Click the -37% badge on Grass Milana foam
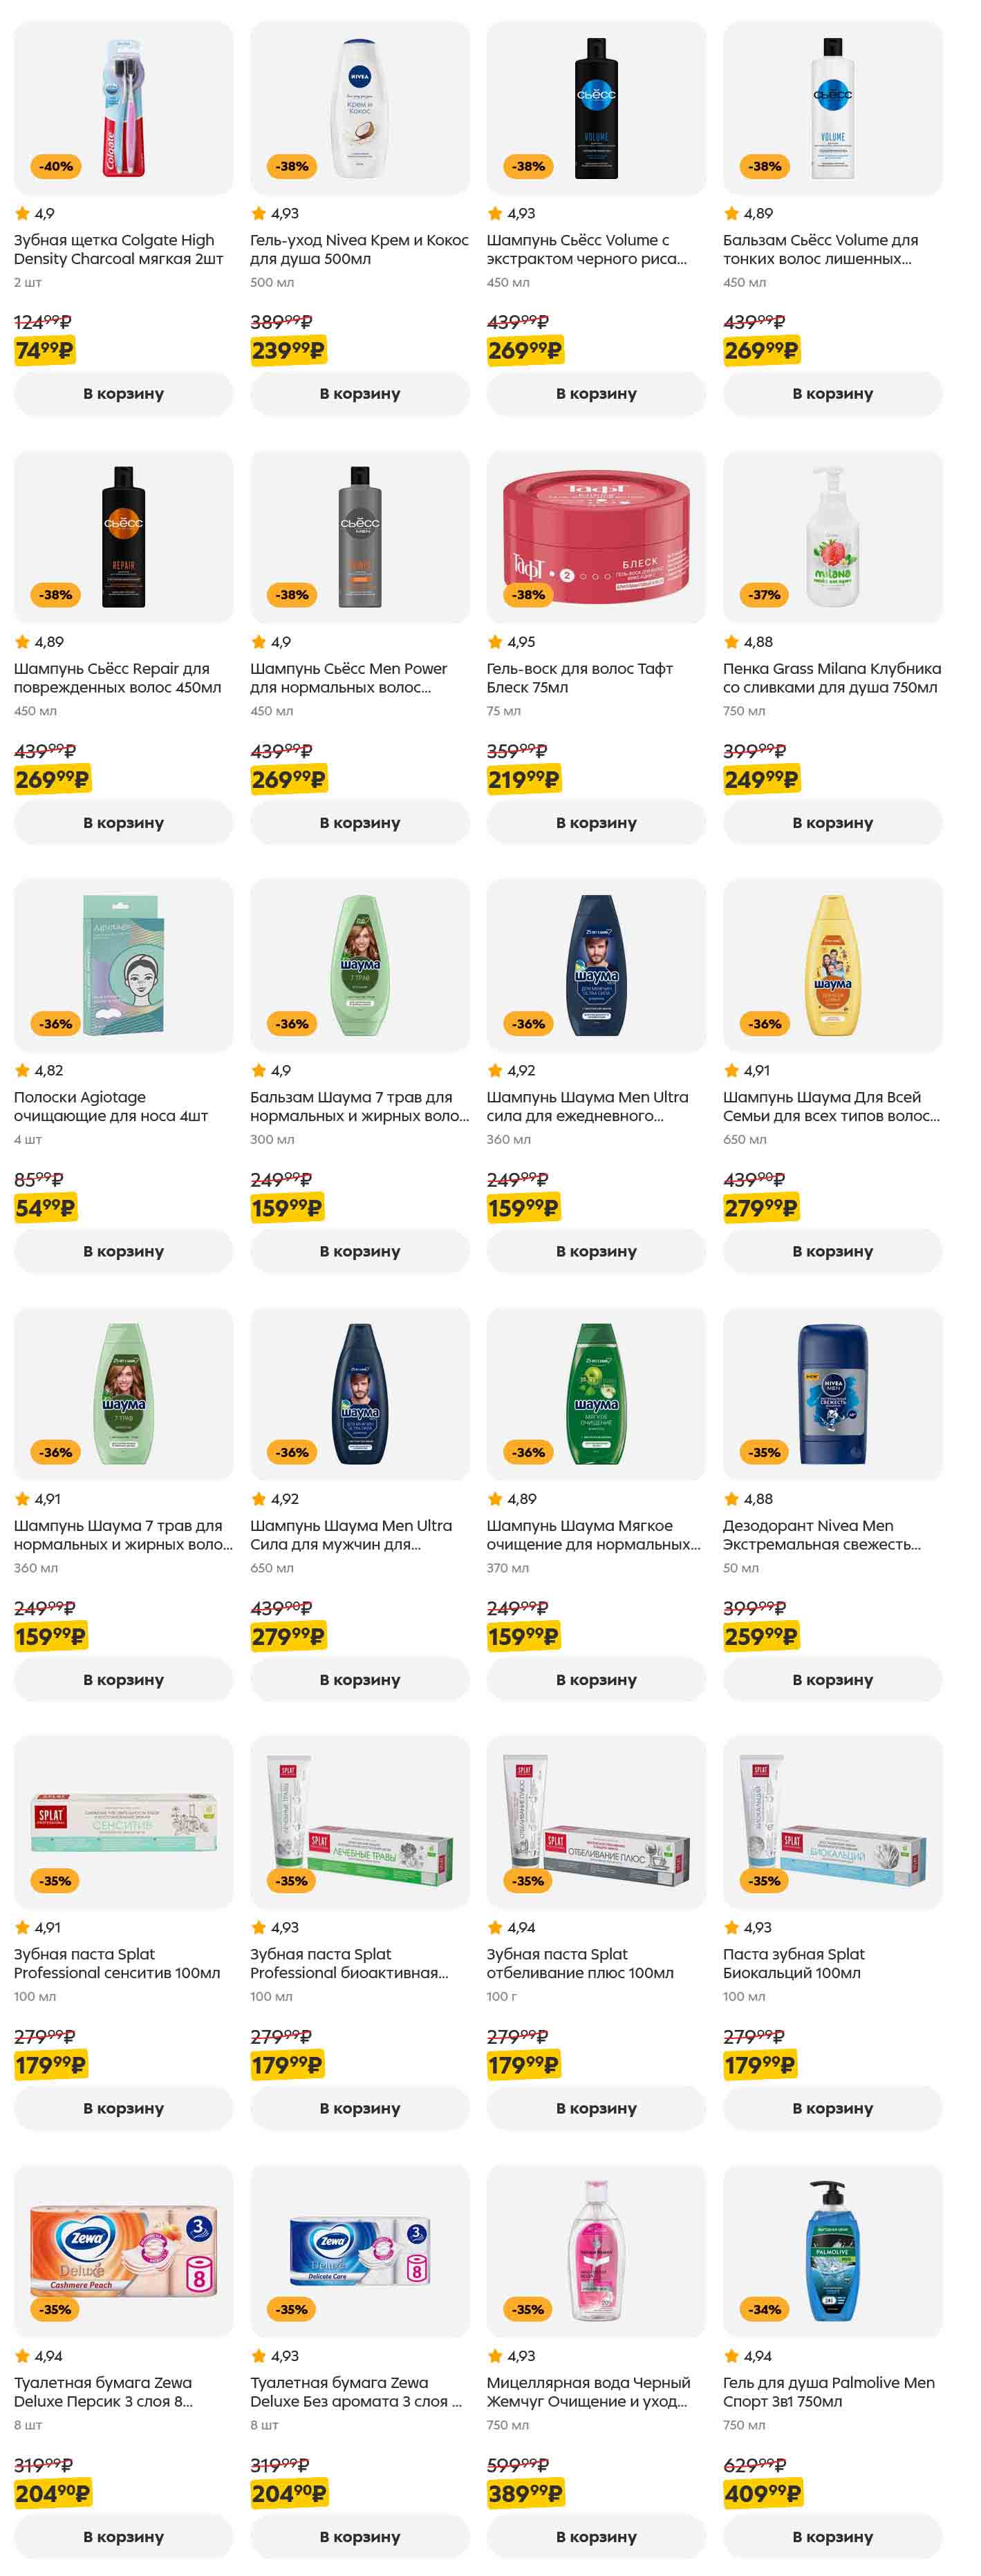 point(765,595)
